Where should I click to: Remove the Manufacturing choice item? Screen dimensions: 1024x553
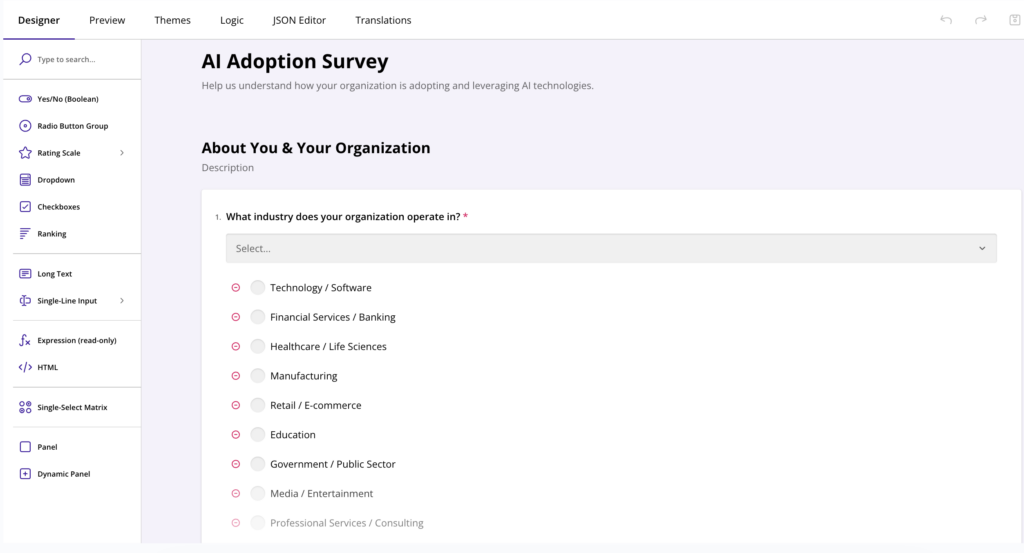[236, 376]
